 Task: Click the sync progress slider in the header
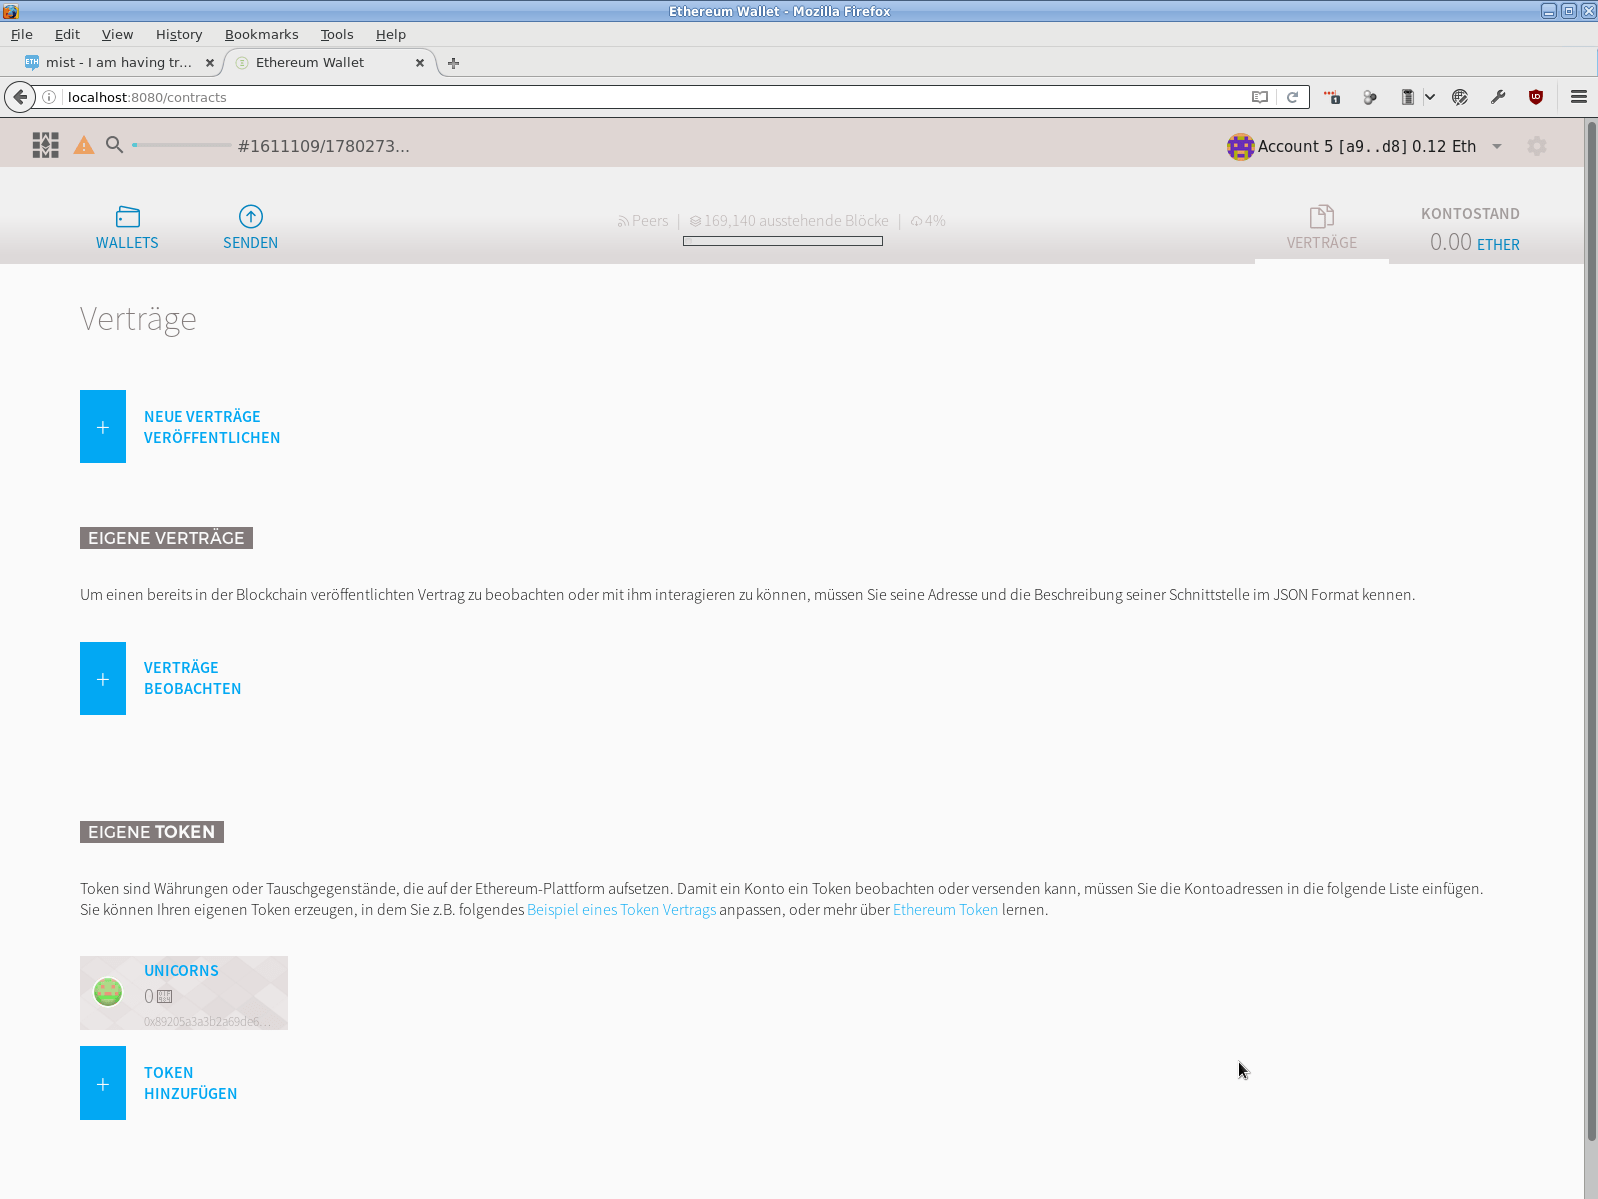tap(182, 145)
